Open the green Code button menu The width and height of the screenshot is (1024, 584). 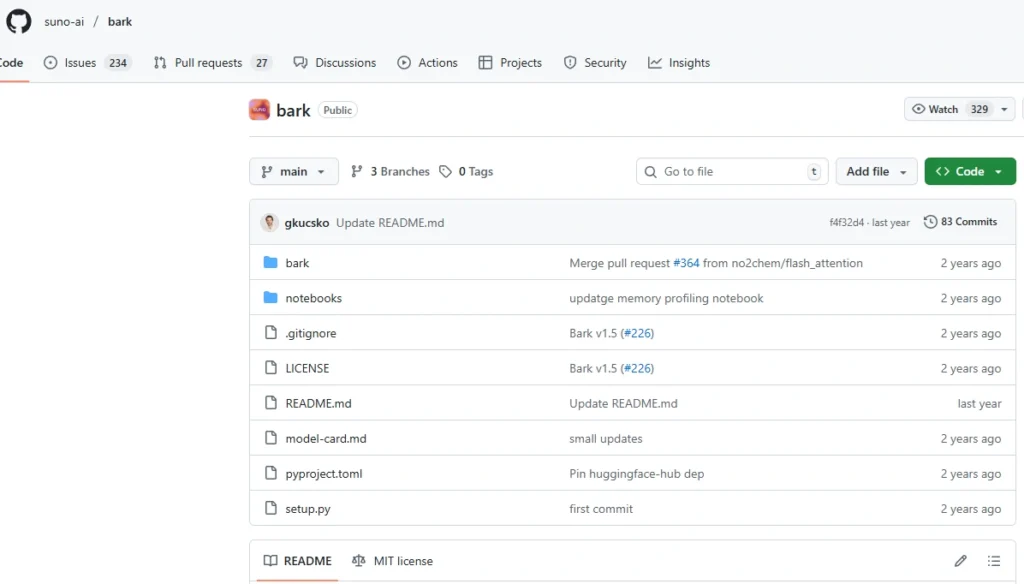tap(969, 172)
